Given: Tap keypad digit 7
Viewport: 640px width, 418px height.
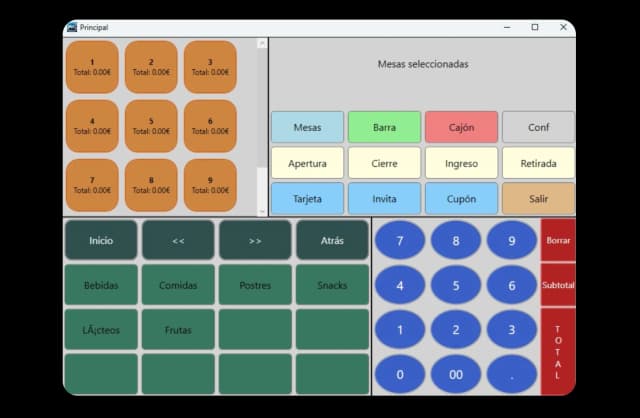Looking at the screenshot, I should (400, 240).
